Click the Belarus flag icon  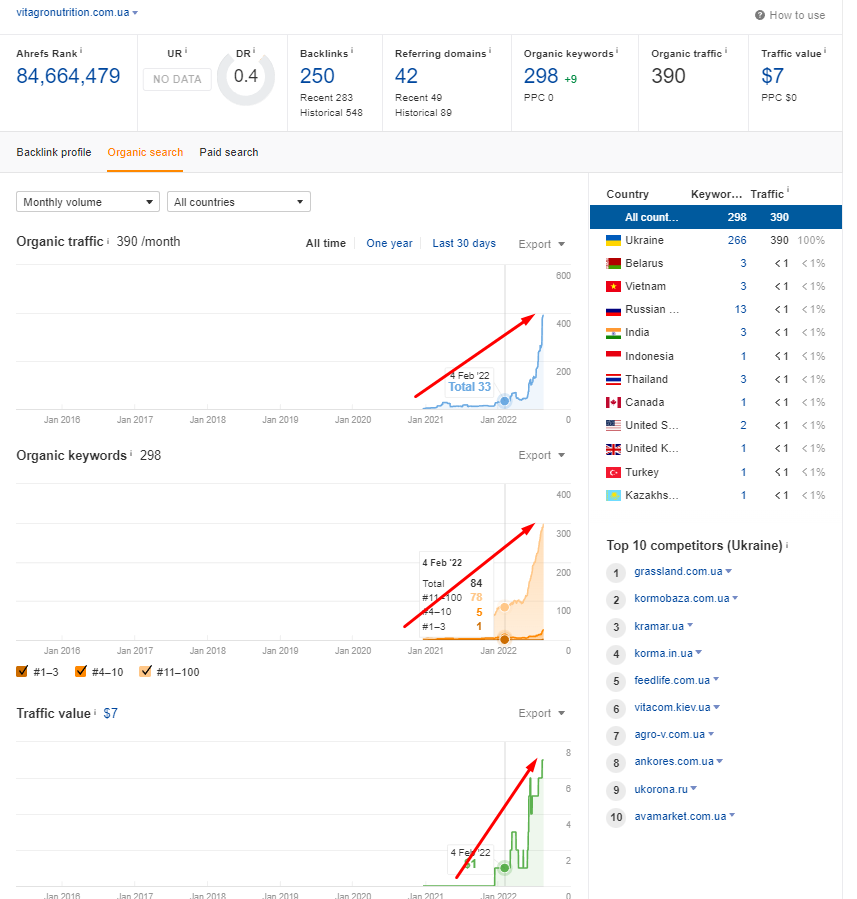[x=613, y=263]
